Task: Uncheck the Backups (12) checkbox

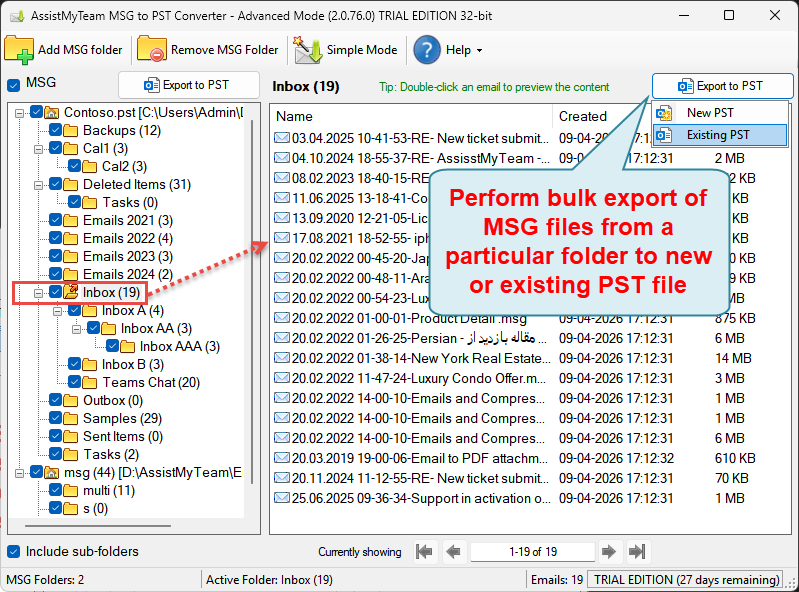Action: [x=55, y=130]
